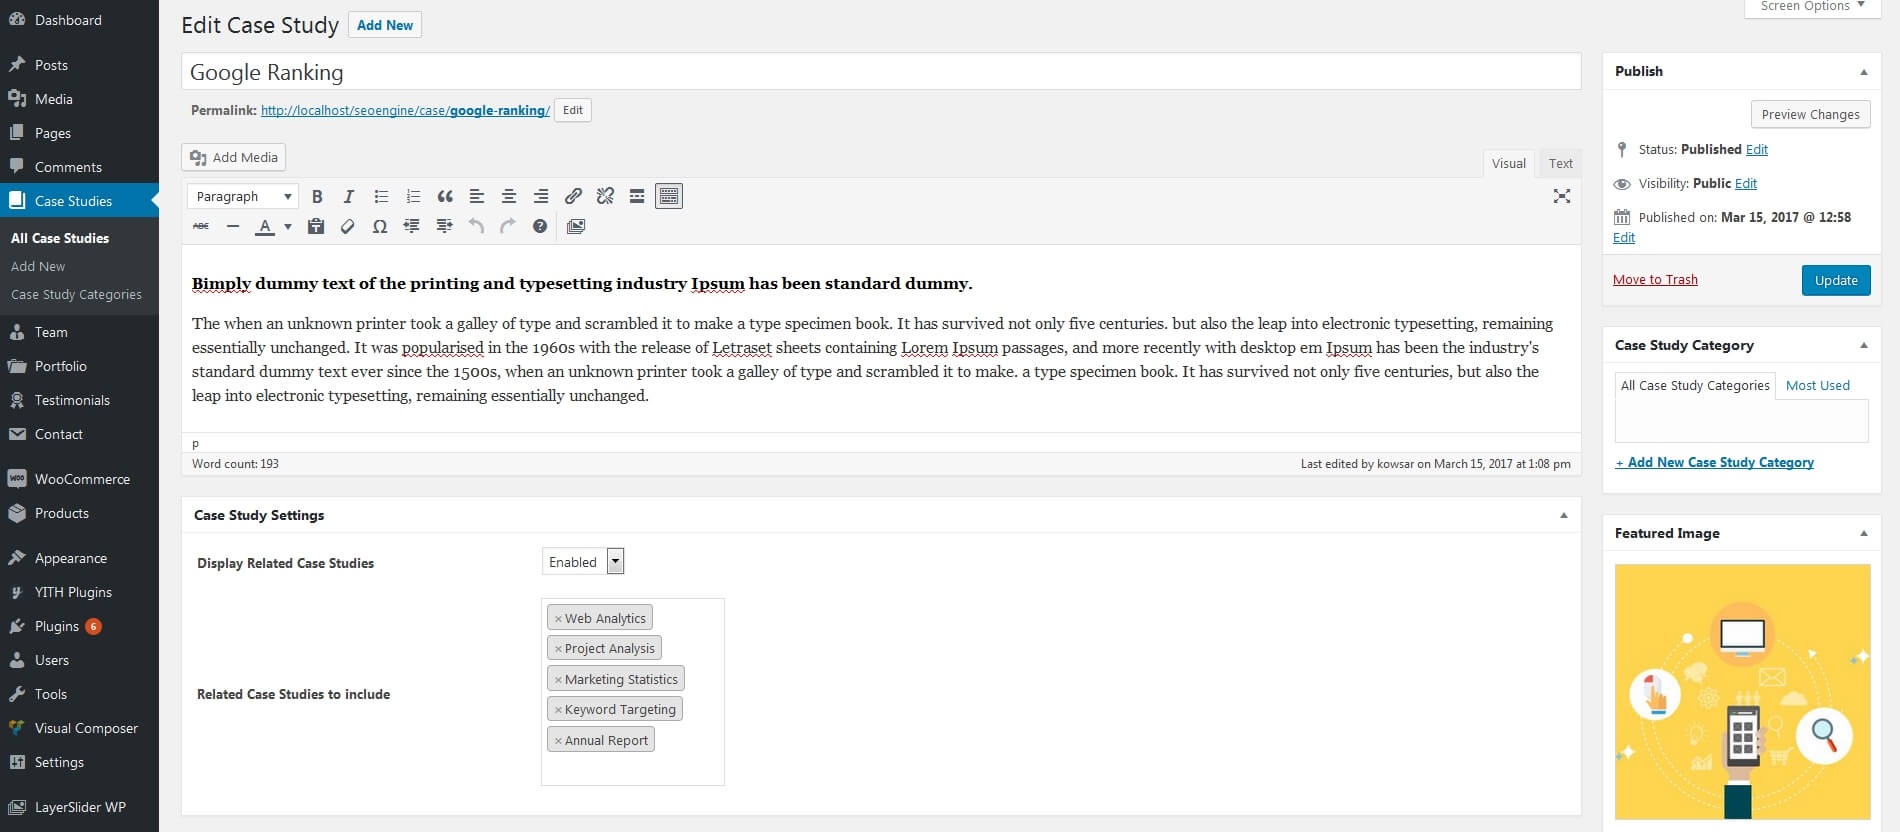Open the Display Related Case Studies dropdown
The height and width of the screenshot is (832, 1900).
pos(583,562)
